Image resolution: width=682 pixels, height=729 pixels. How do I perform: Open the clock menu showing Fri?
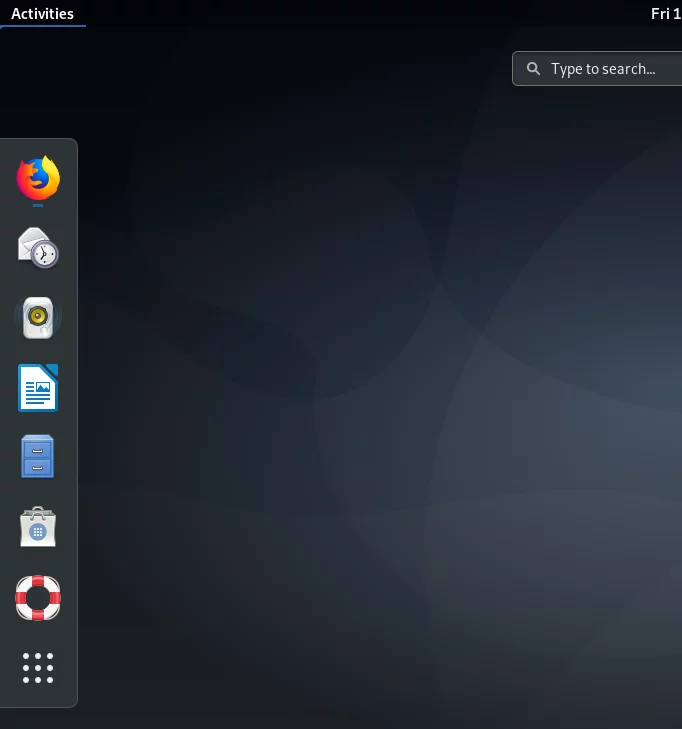tap(666, 14)
